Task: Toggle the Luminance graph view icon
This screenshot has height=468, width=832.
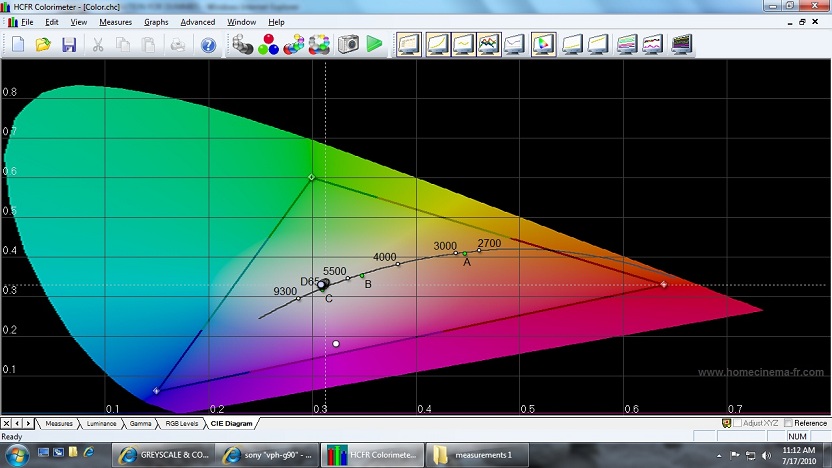Action: point(437,45)
